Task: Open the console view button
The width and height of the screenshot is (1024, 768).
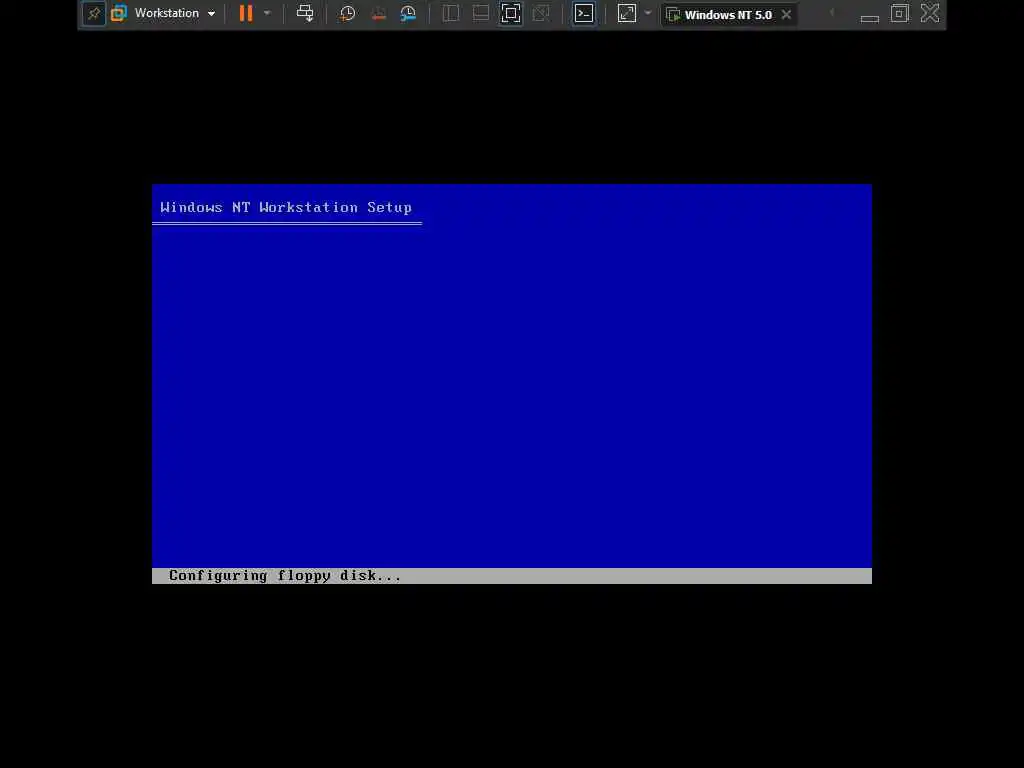Action: coord(584,14)
